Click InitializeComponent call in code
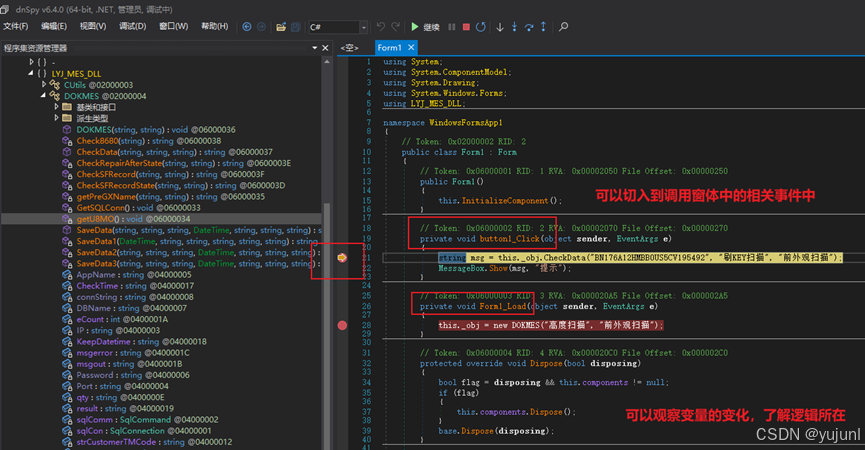The width and height of the screenshot is (865, 450). [x=505, y=201]
